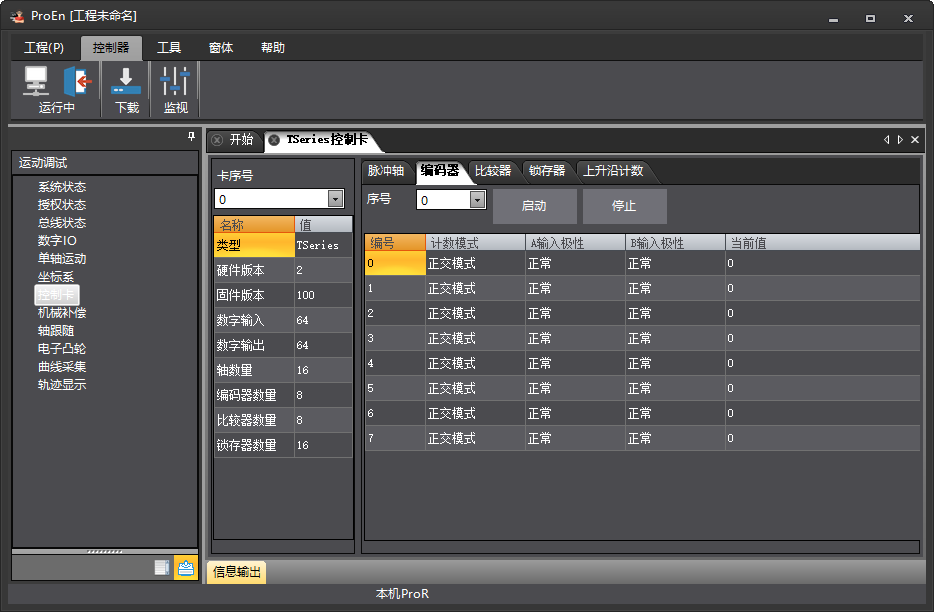Click the 运行中 computer icon
This screenshot has width=934, height=612.
pyautogui.click(x=36, y=80)
